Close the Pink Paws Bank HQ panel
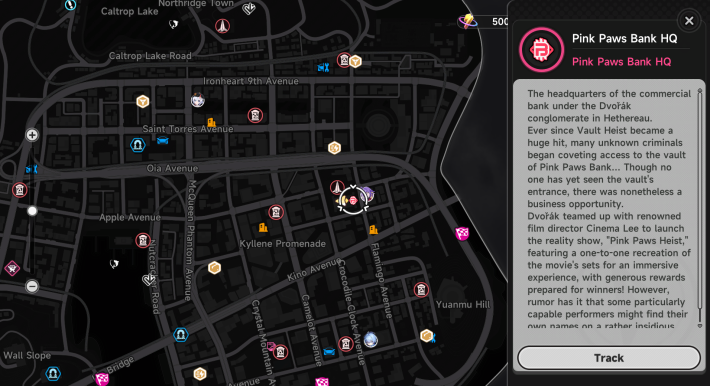Screen dimensions: 710x386 click(689, 21)
